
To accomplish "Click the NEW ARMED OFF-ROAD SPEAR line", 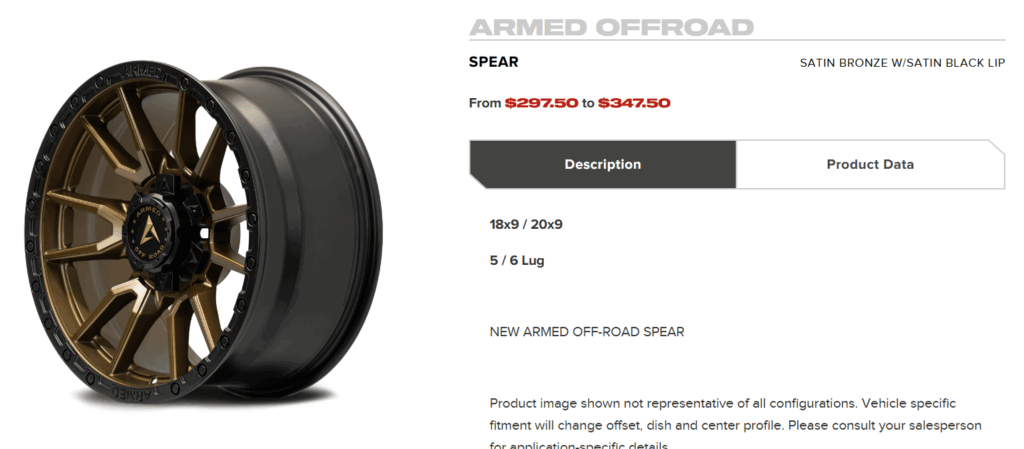I will (586, 332).
